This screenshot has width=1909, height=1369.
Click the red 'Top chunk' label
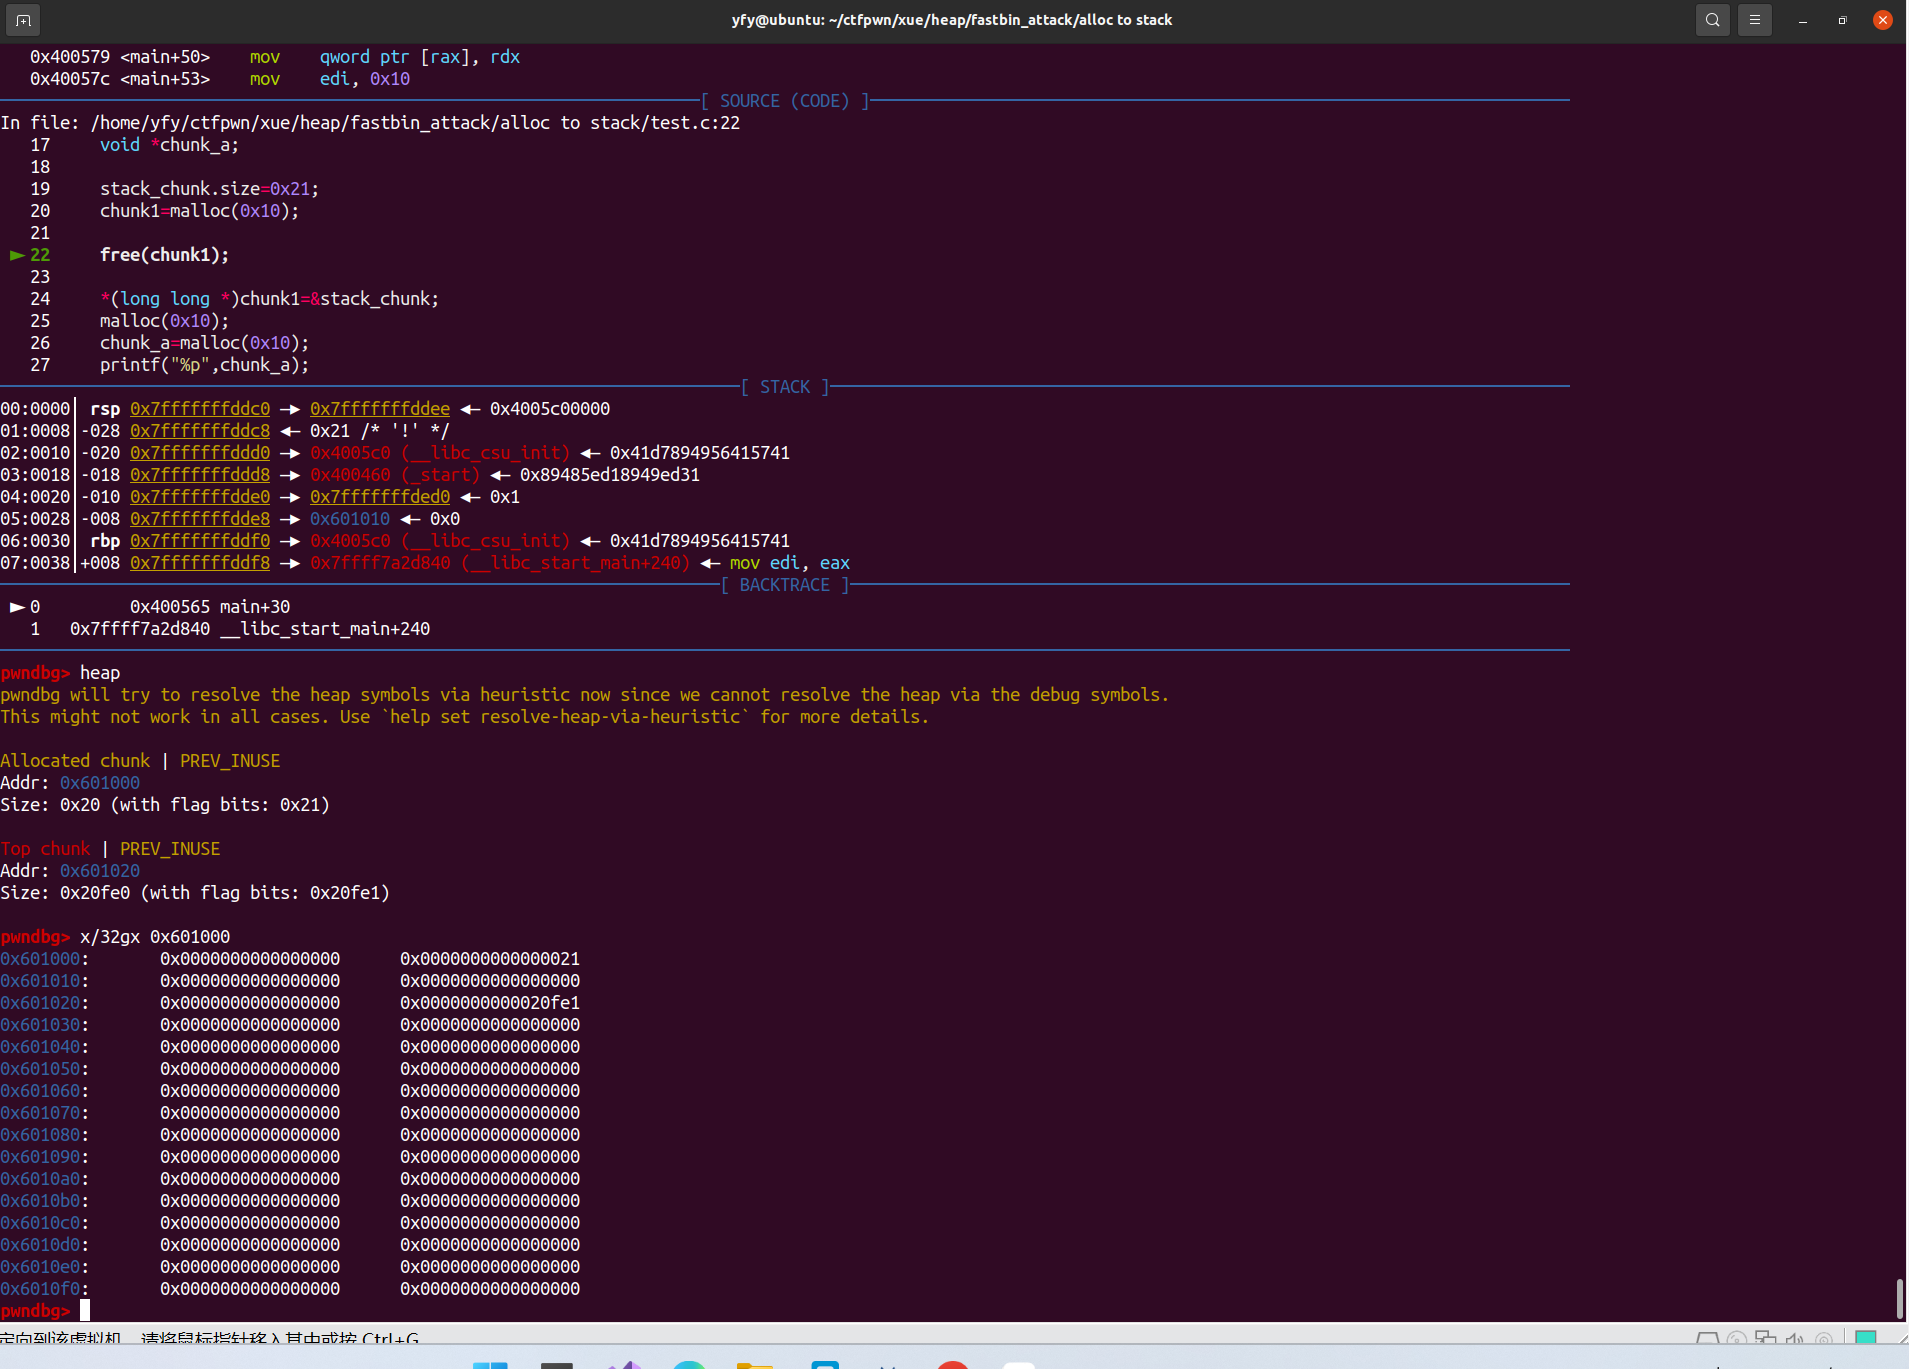45,849
